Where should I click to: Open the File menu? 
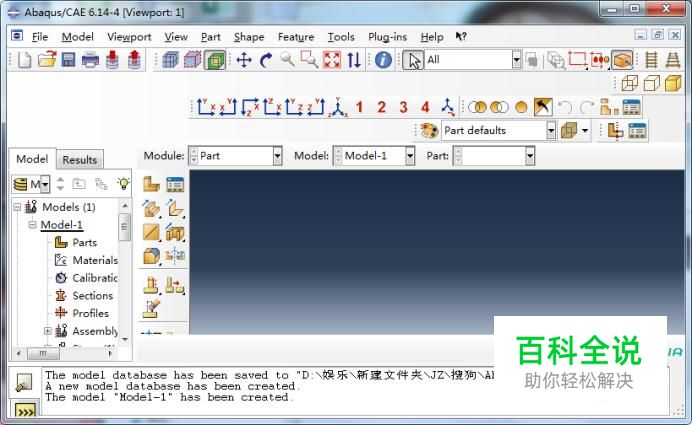(40, 37)
